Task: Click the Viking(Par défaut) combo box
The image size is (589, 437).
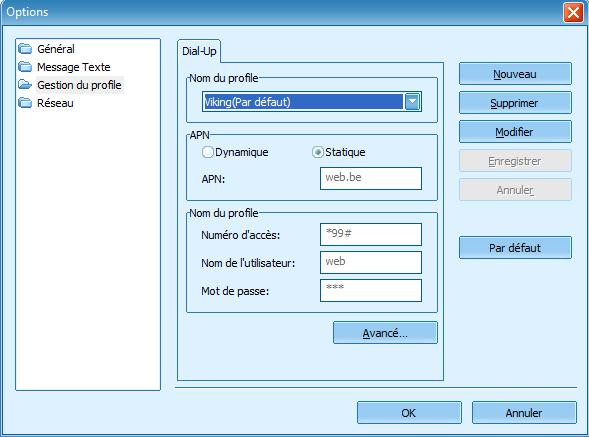Action: (312, 102)
